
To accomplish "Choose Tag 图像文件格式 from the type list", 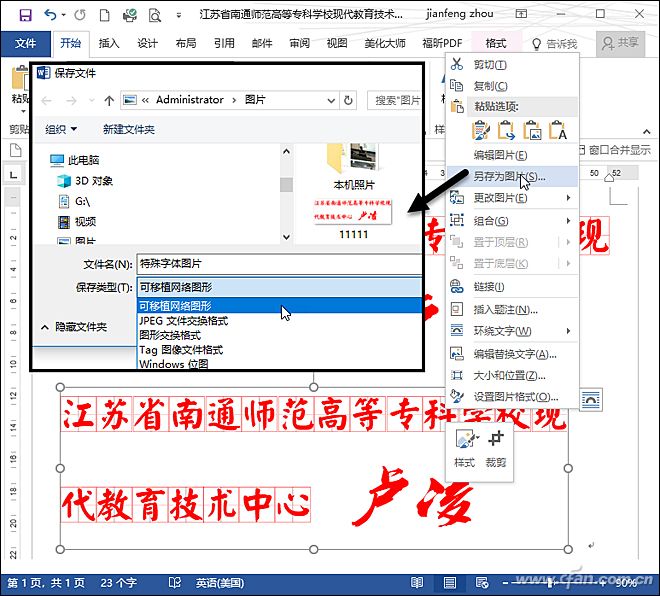I will tap(279, 350).
